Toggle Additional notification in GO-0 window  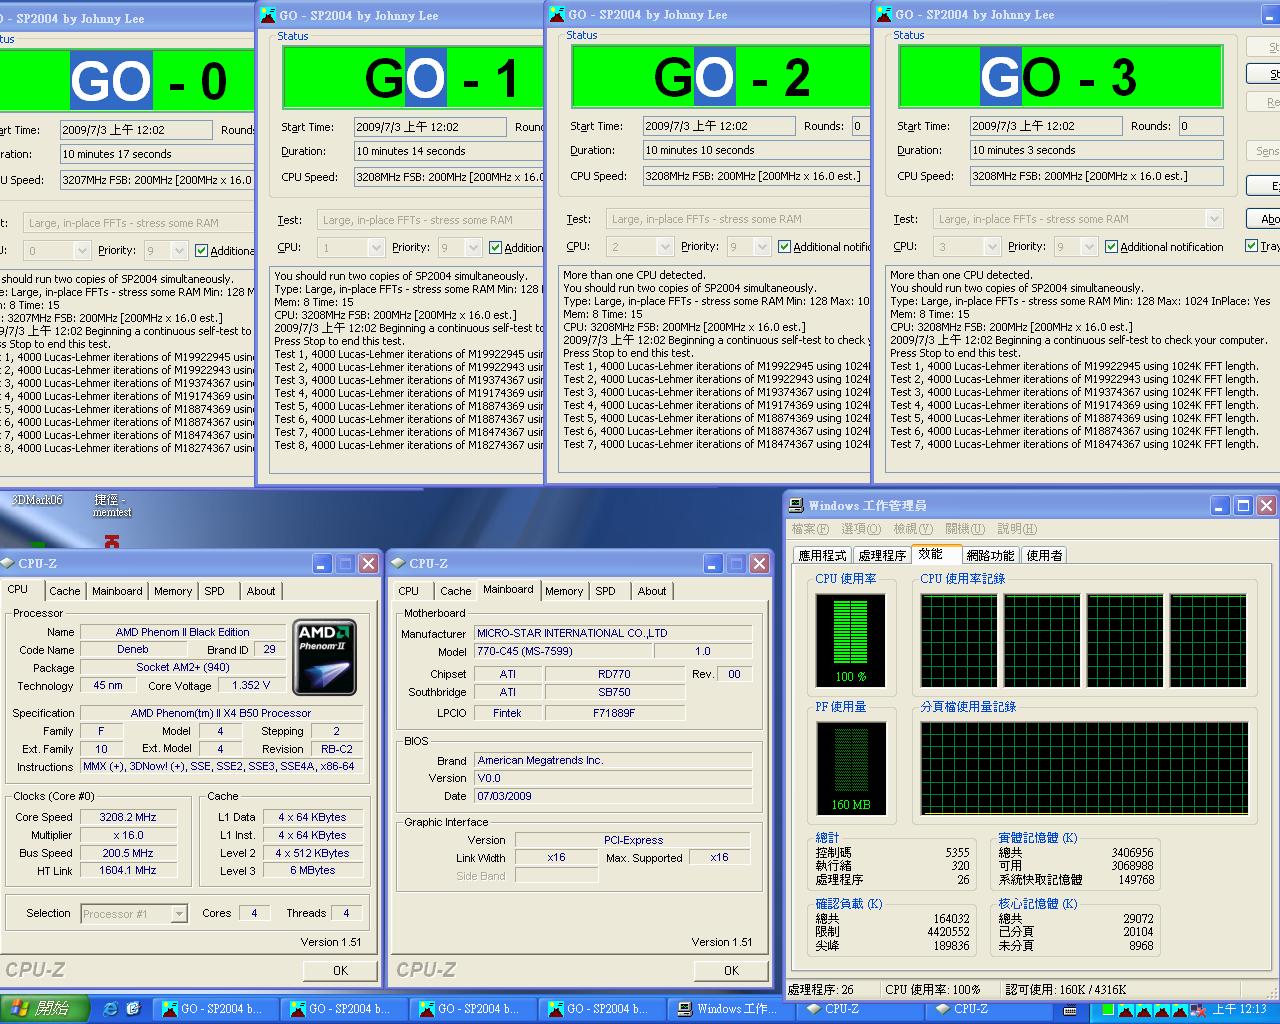click(x=202, y=251)
